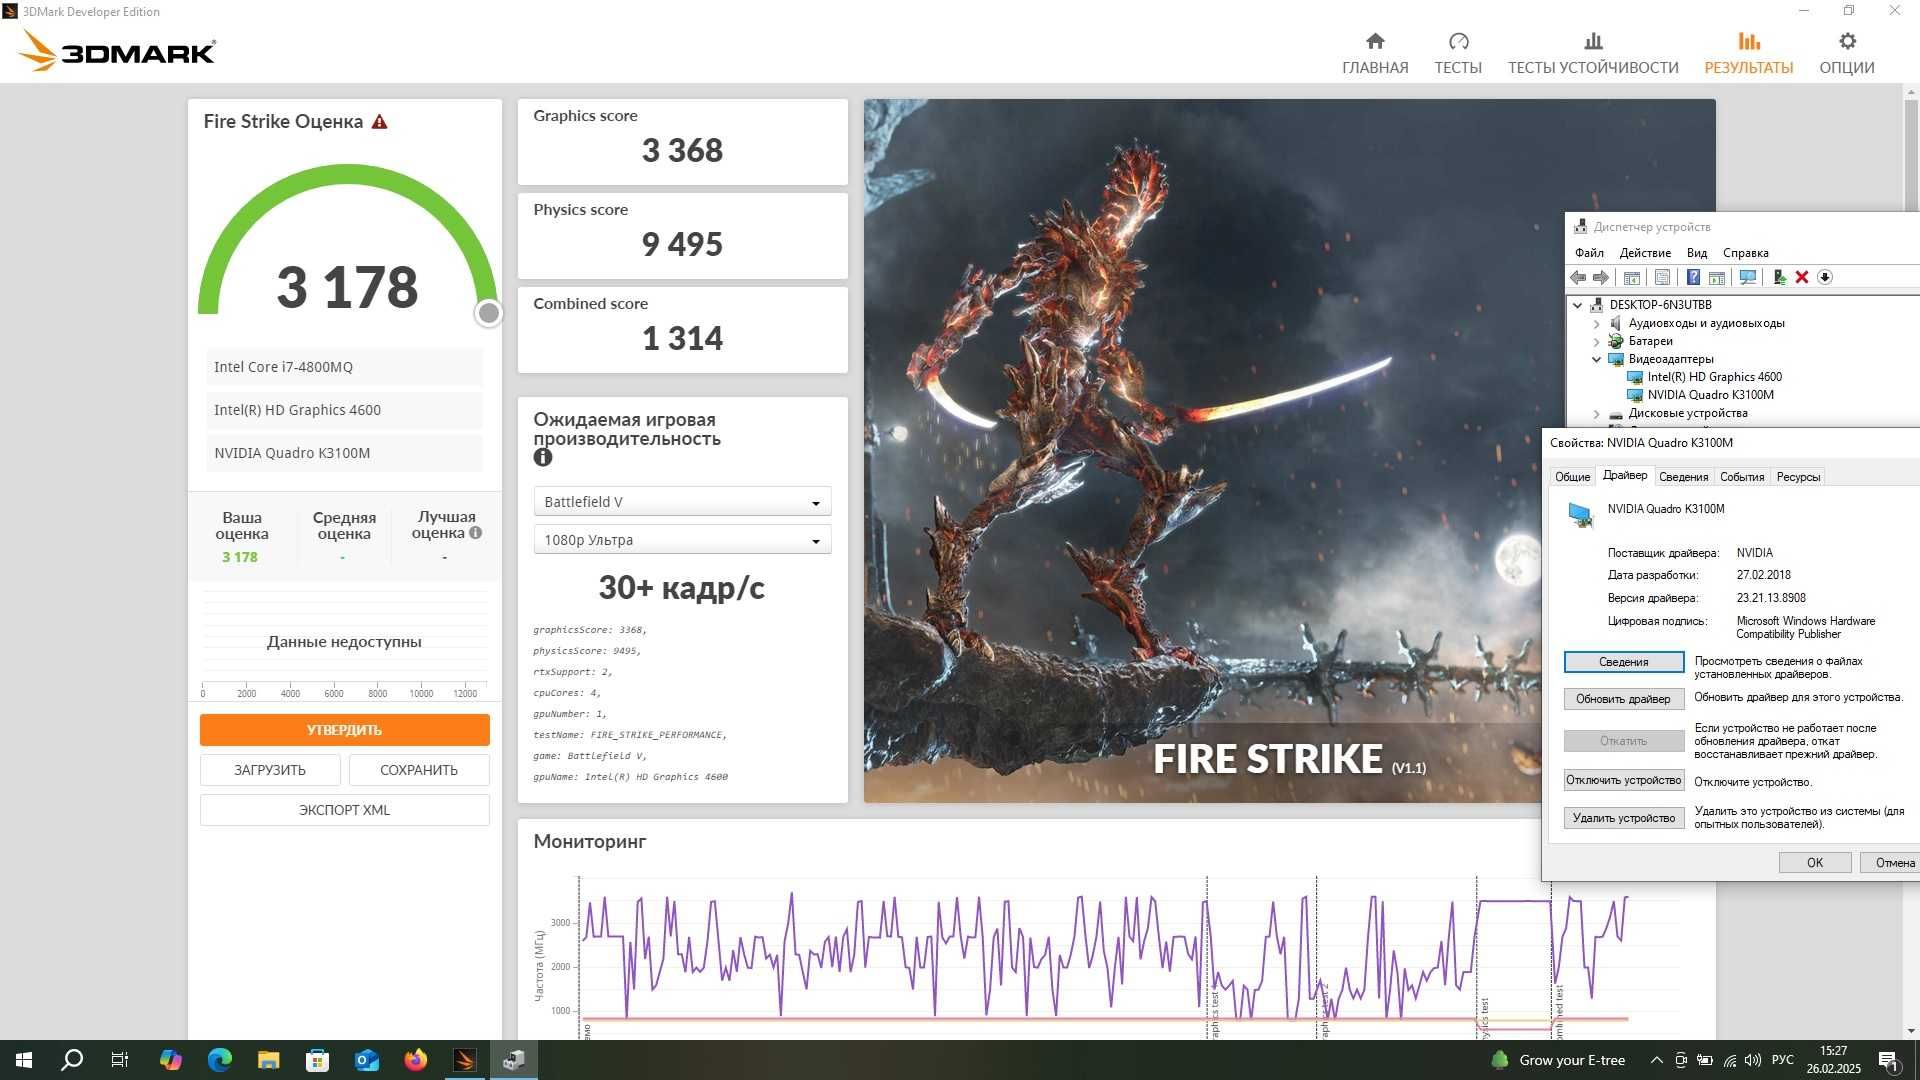Select Intel(R) HD Graphics 4600 in device tree
The height and width of the screenshot is (1080, 1920).
[1714, 377]
